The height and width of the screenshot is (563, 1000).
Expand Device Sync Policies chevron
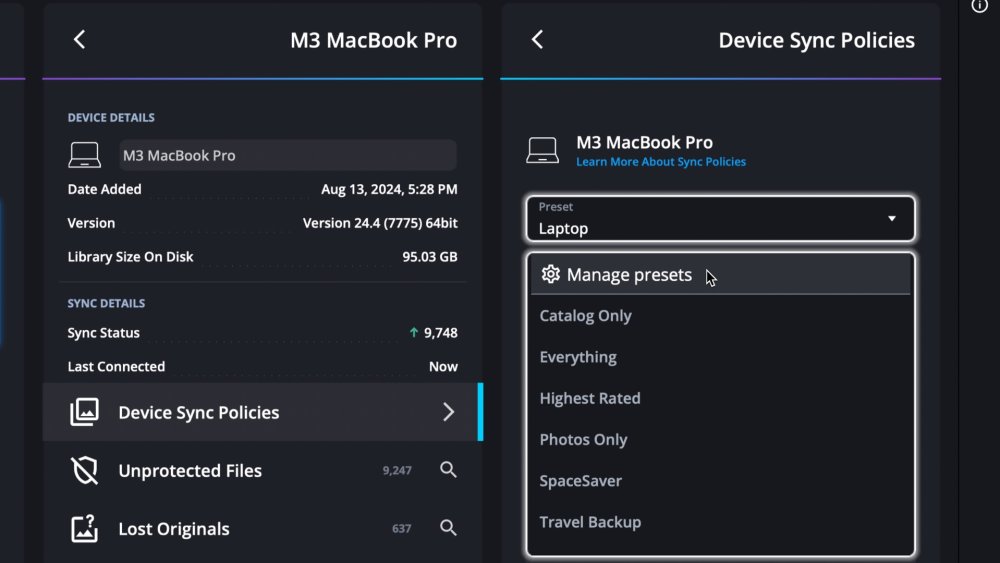(449, 412)
